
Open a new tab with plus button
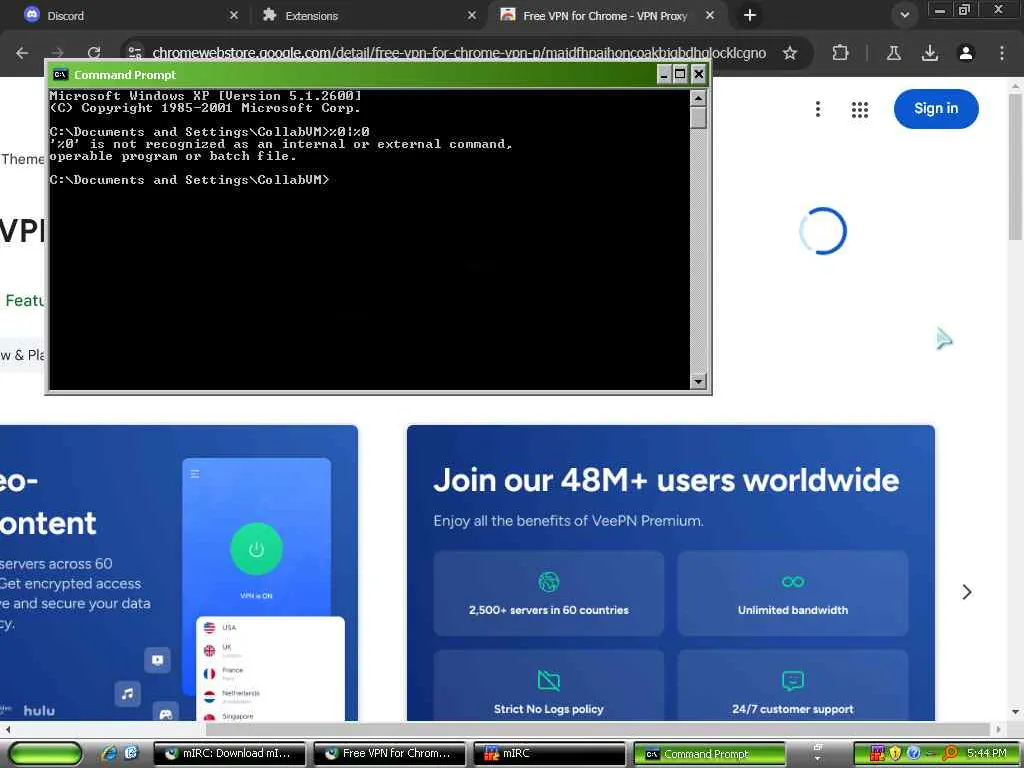[x=750, y=15]
